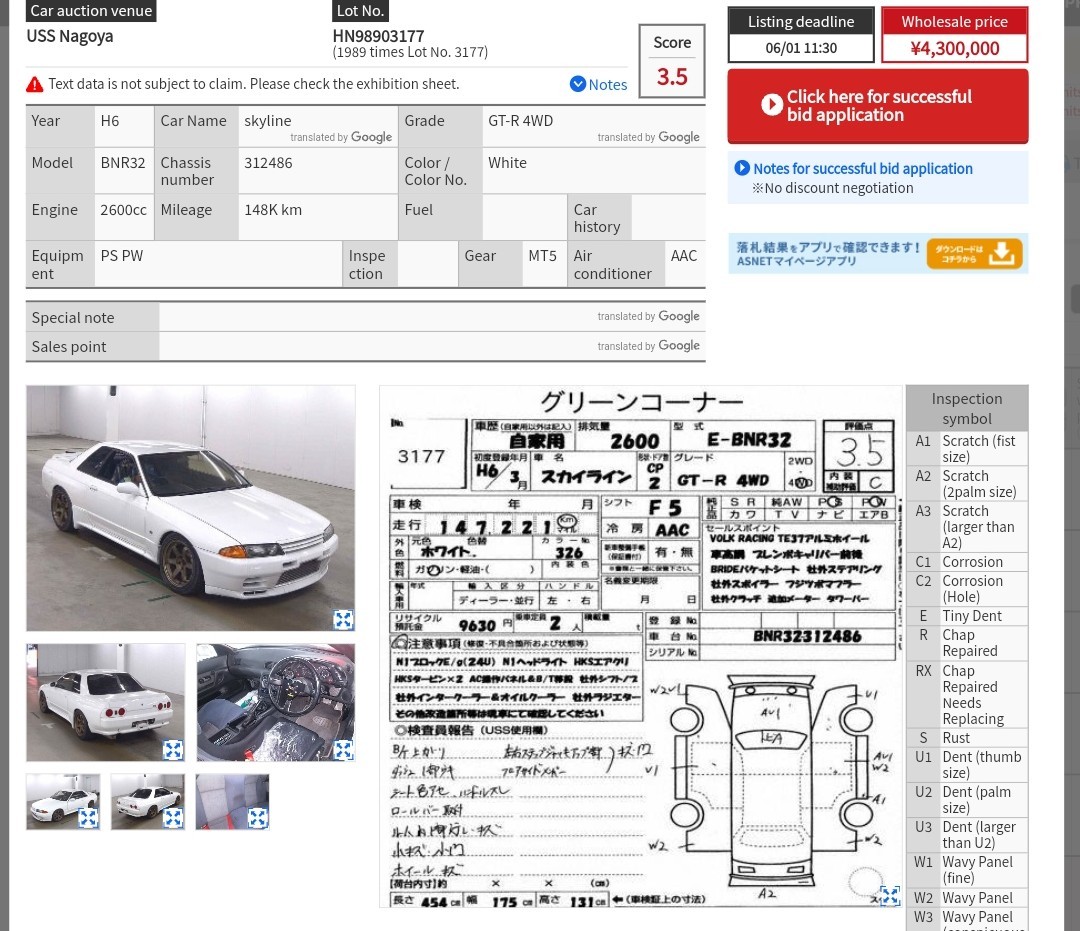The image size is (1080, 931).
Task: Open the successful bid application button
Action: [x=878, y=106]
